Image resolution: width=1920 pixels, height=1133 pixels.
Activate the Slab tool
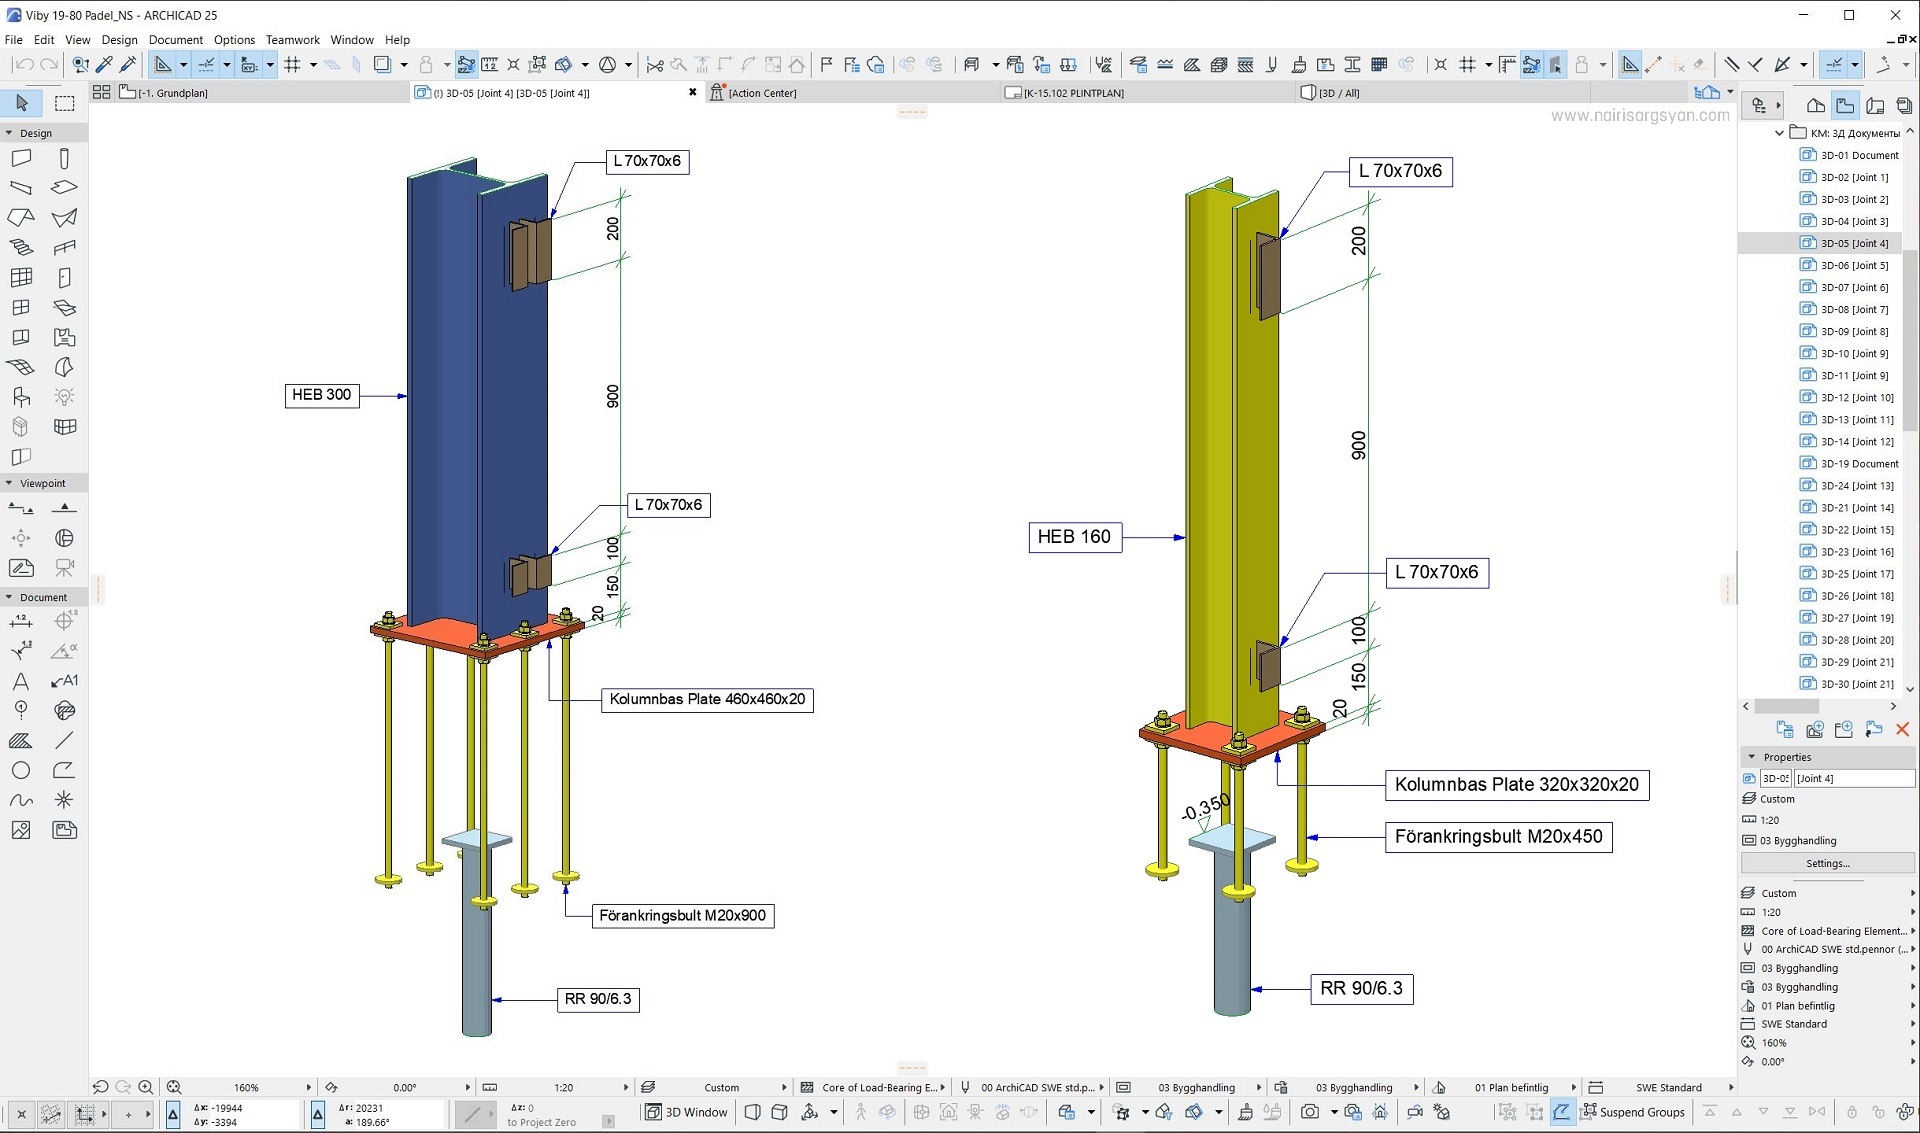click(64, 188)
